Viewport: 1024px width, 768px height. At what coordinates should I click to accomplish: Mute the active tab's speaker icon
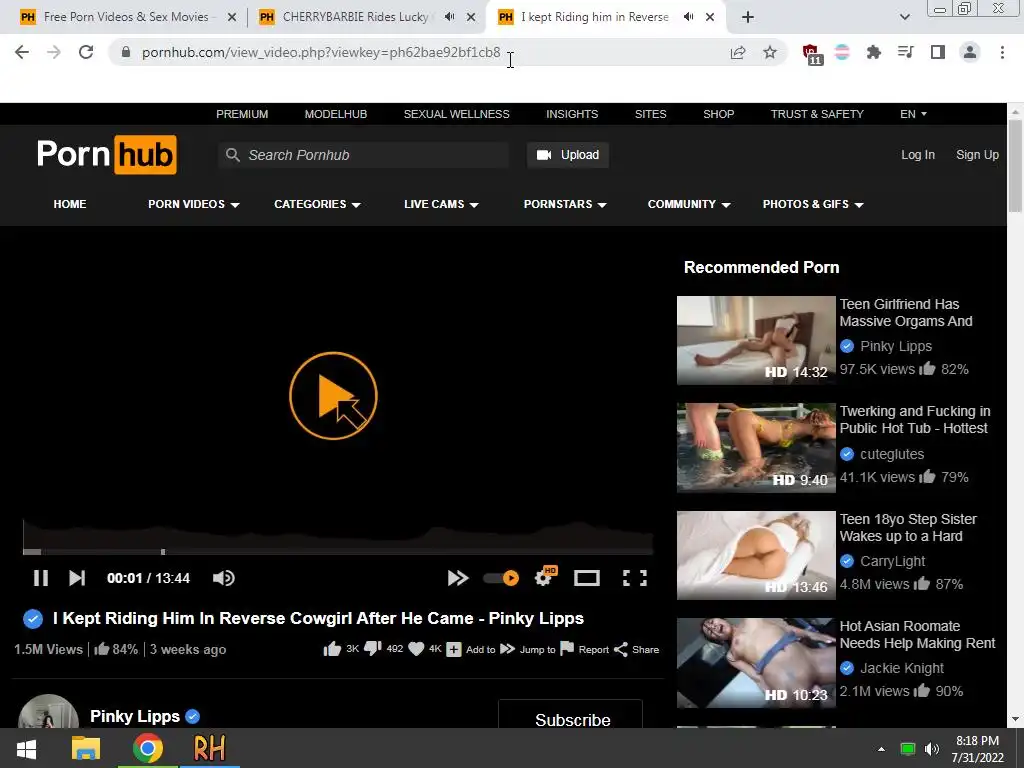pyautogui.click(x=688, y=17)
